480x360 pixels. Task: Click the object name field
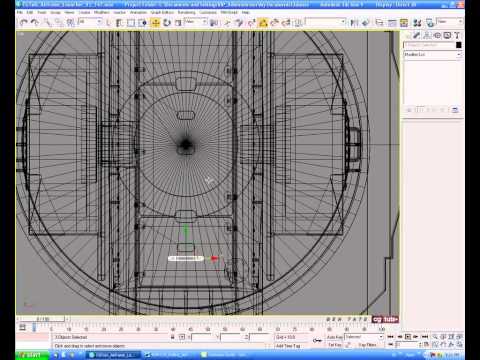pyautogui.click(x=429, y=45)
